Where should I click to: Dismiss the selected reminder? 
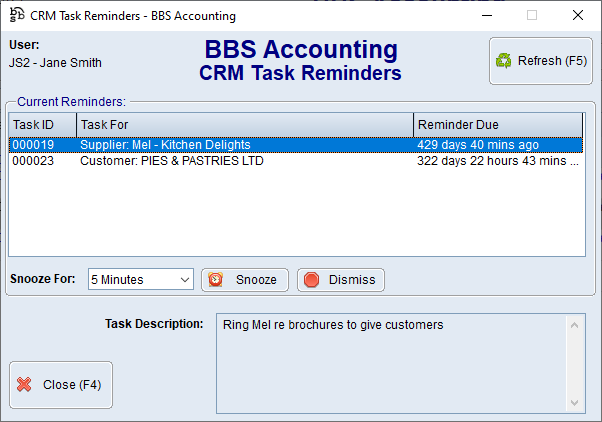click(x=341, y=280)
